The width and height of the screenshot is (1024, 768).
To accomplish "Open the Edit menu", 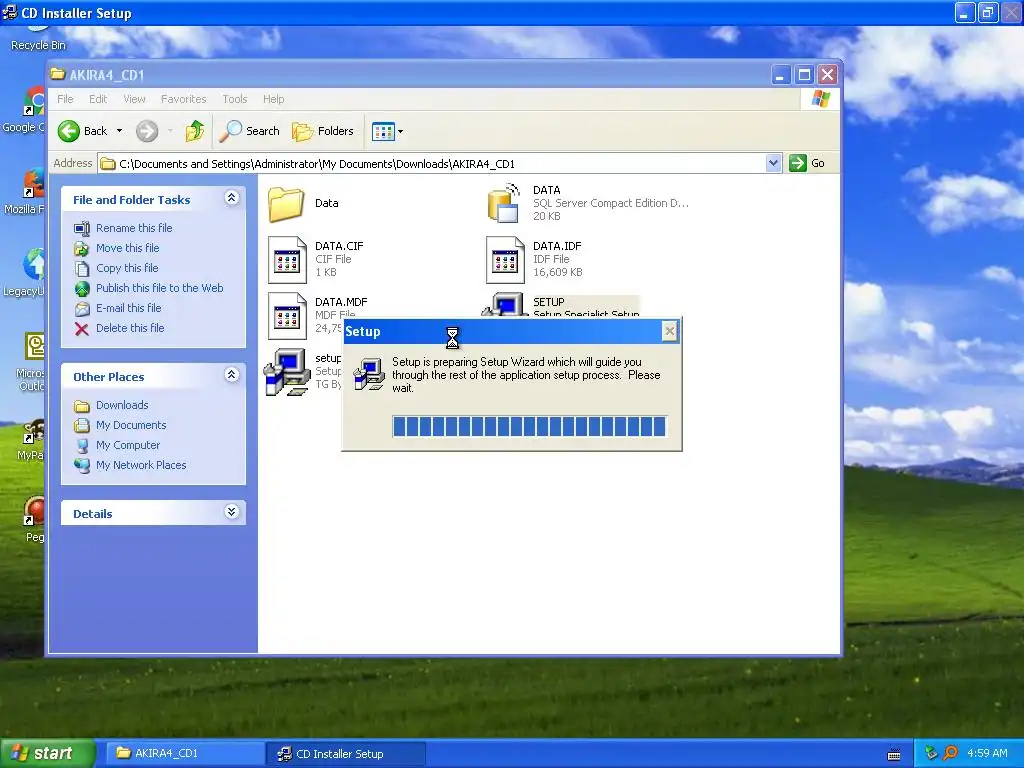I will (x=98, y=99).
